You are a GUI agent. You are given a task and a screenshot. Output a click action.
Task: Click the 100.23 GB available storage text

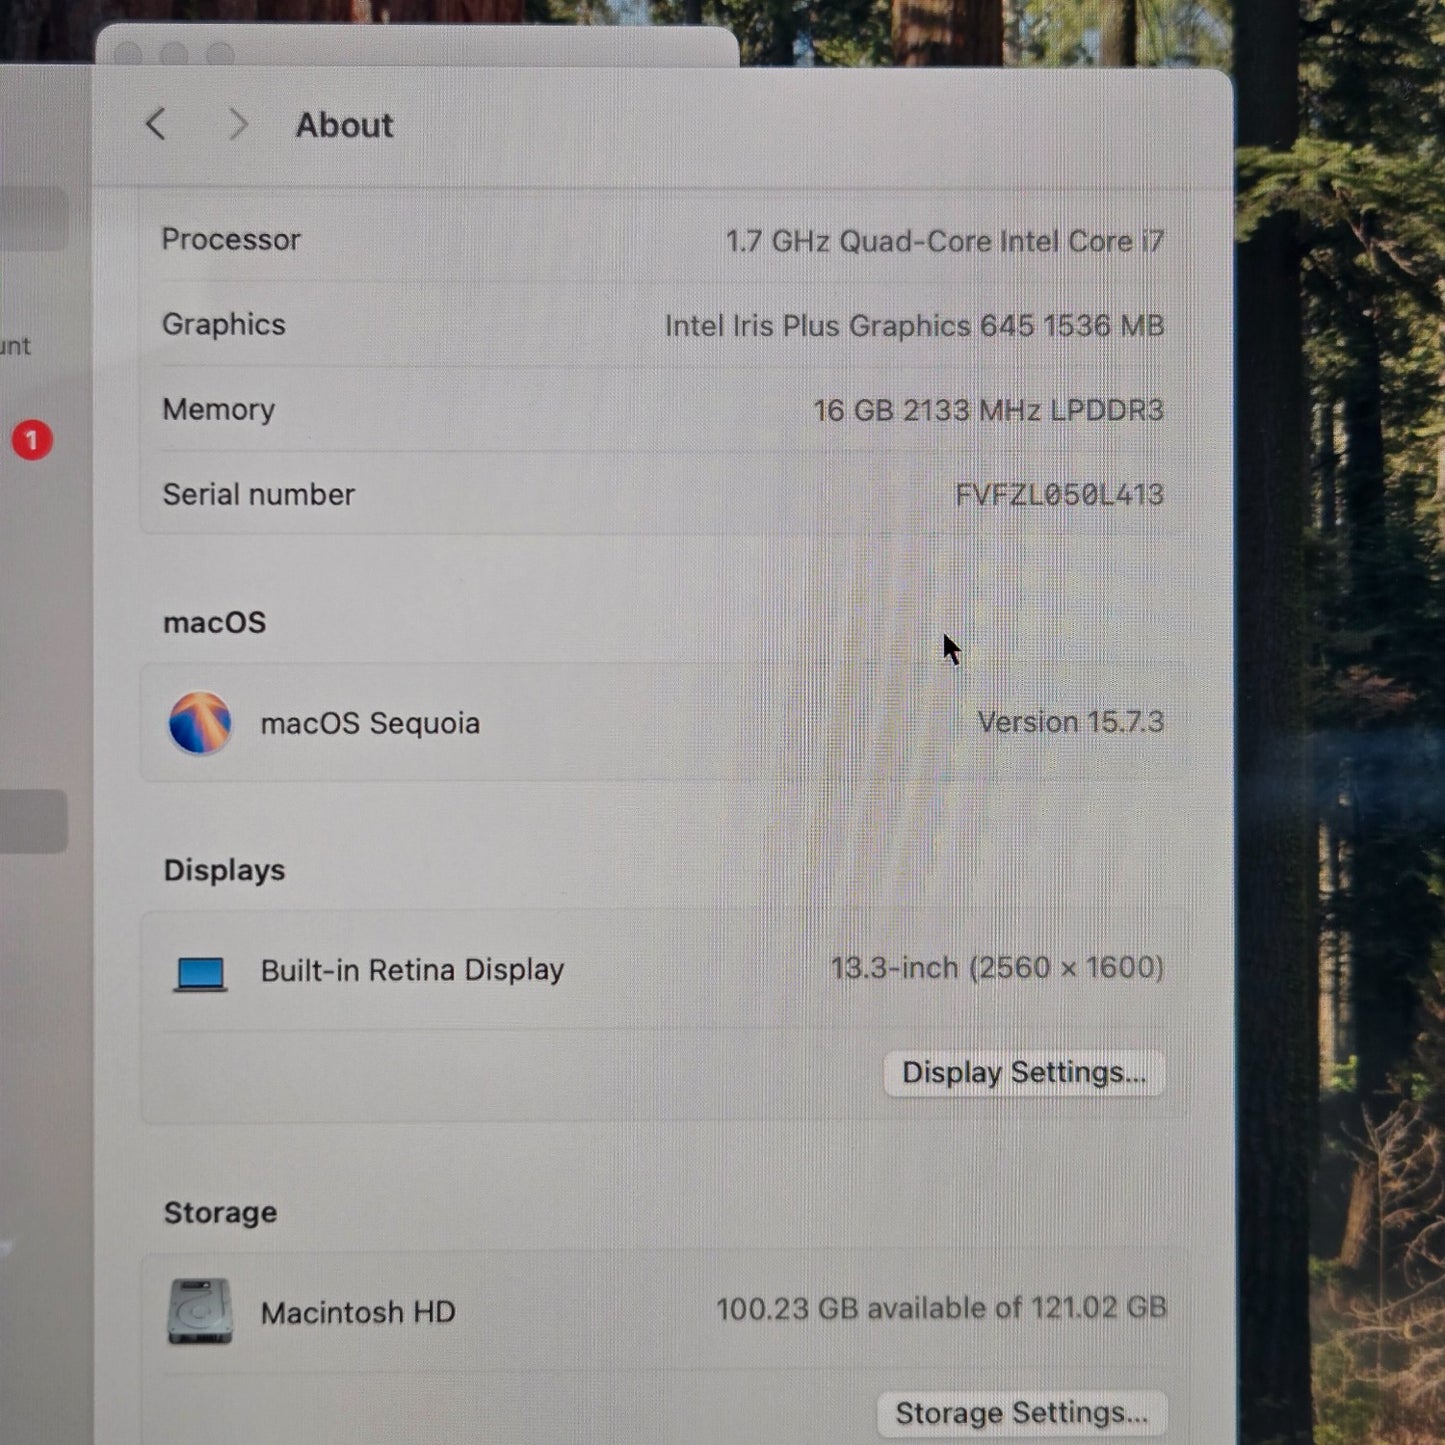pyautogui.click(x=940, y=1309)
